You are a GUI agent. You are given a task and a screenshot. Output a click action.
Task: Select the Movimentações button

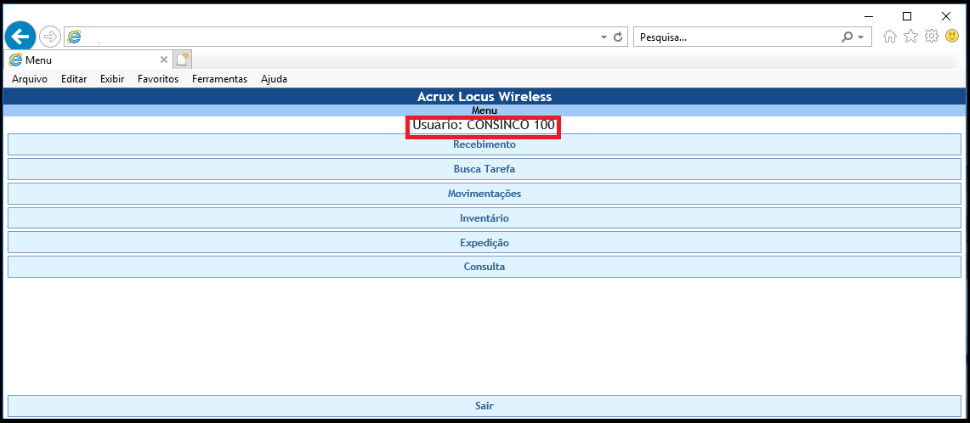[x=484, y=194]
